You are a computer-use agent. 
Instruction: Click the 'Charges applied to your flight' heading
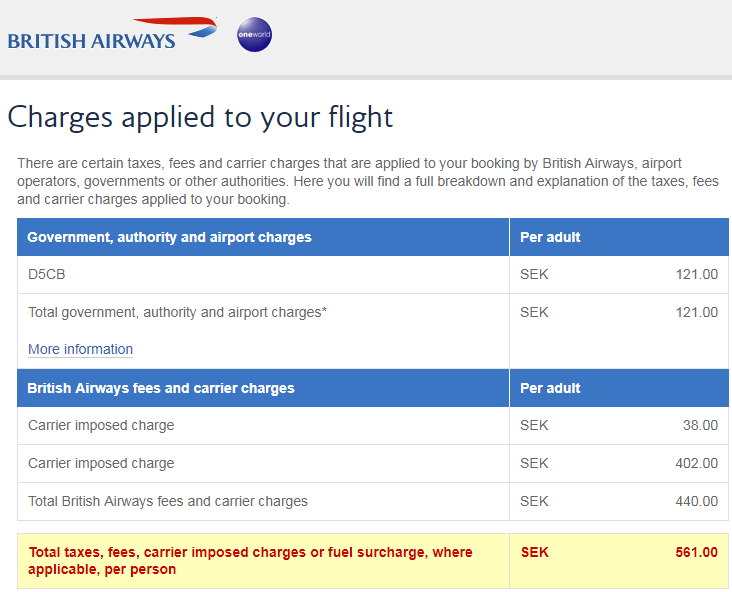coord(200,117)
